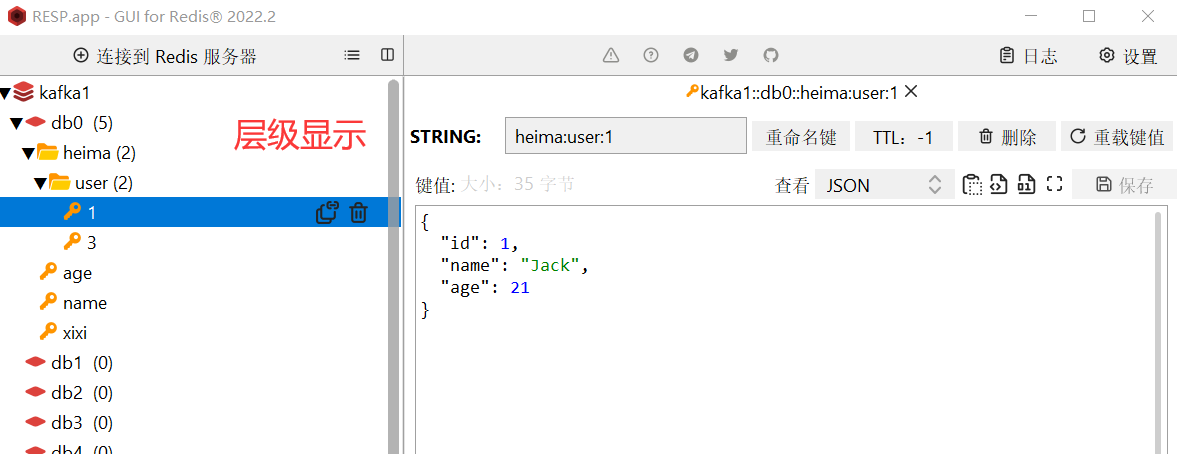Toggle the split panel layout icon
Screen dimensions: 1177x454
[387, 55]
